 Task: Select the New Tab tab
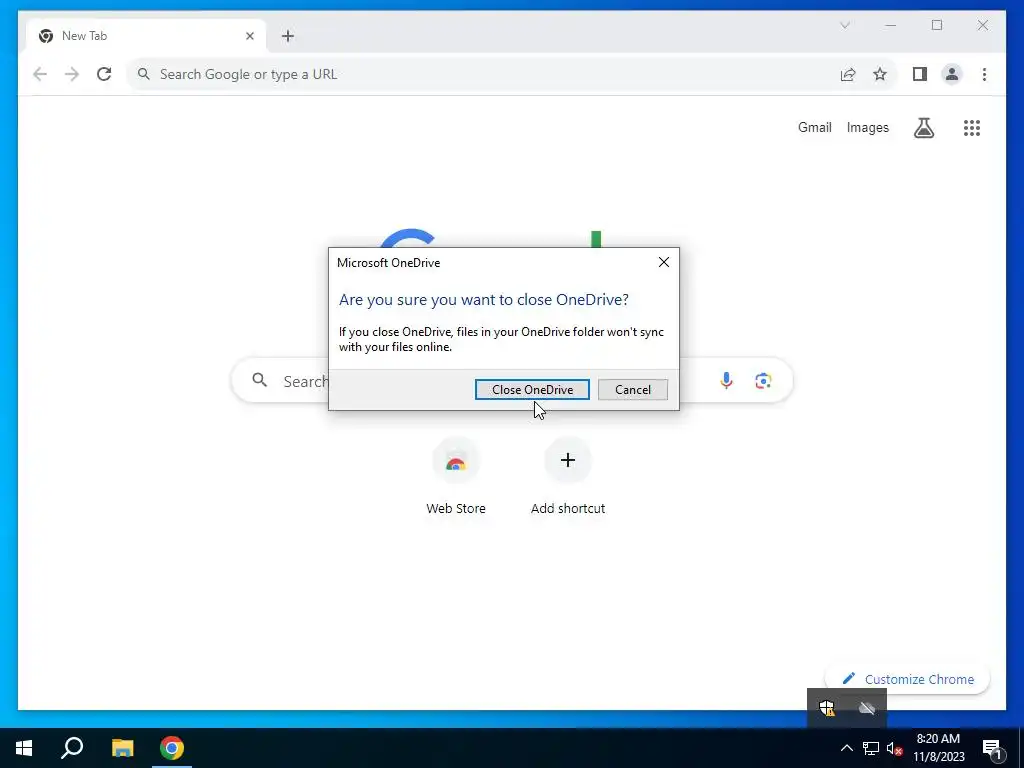tap(145, 36)
